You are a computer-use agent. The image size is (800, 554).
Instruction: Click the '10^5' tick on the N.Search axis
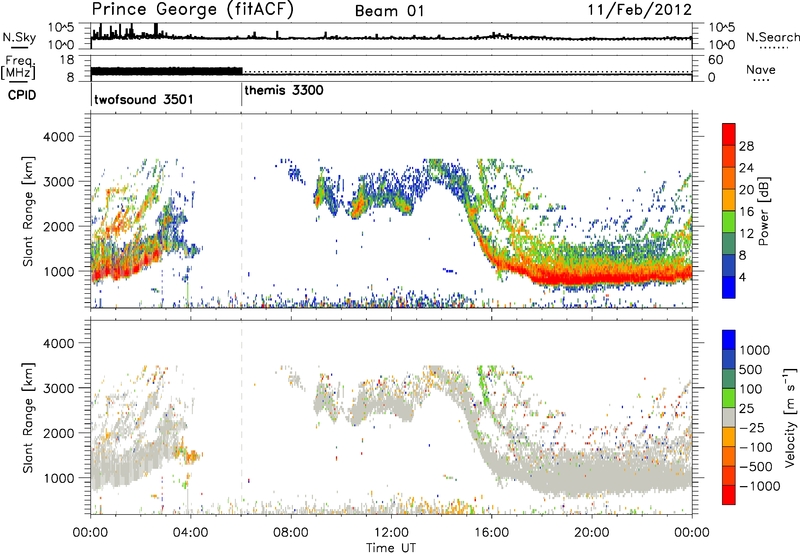click(721, 28)
